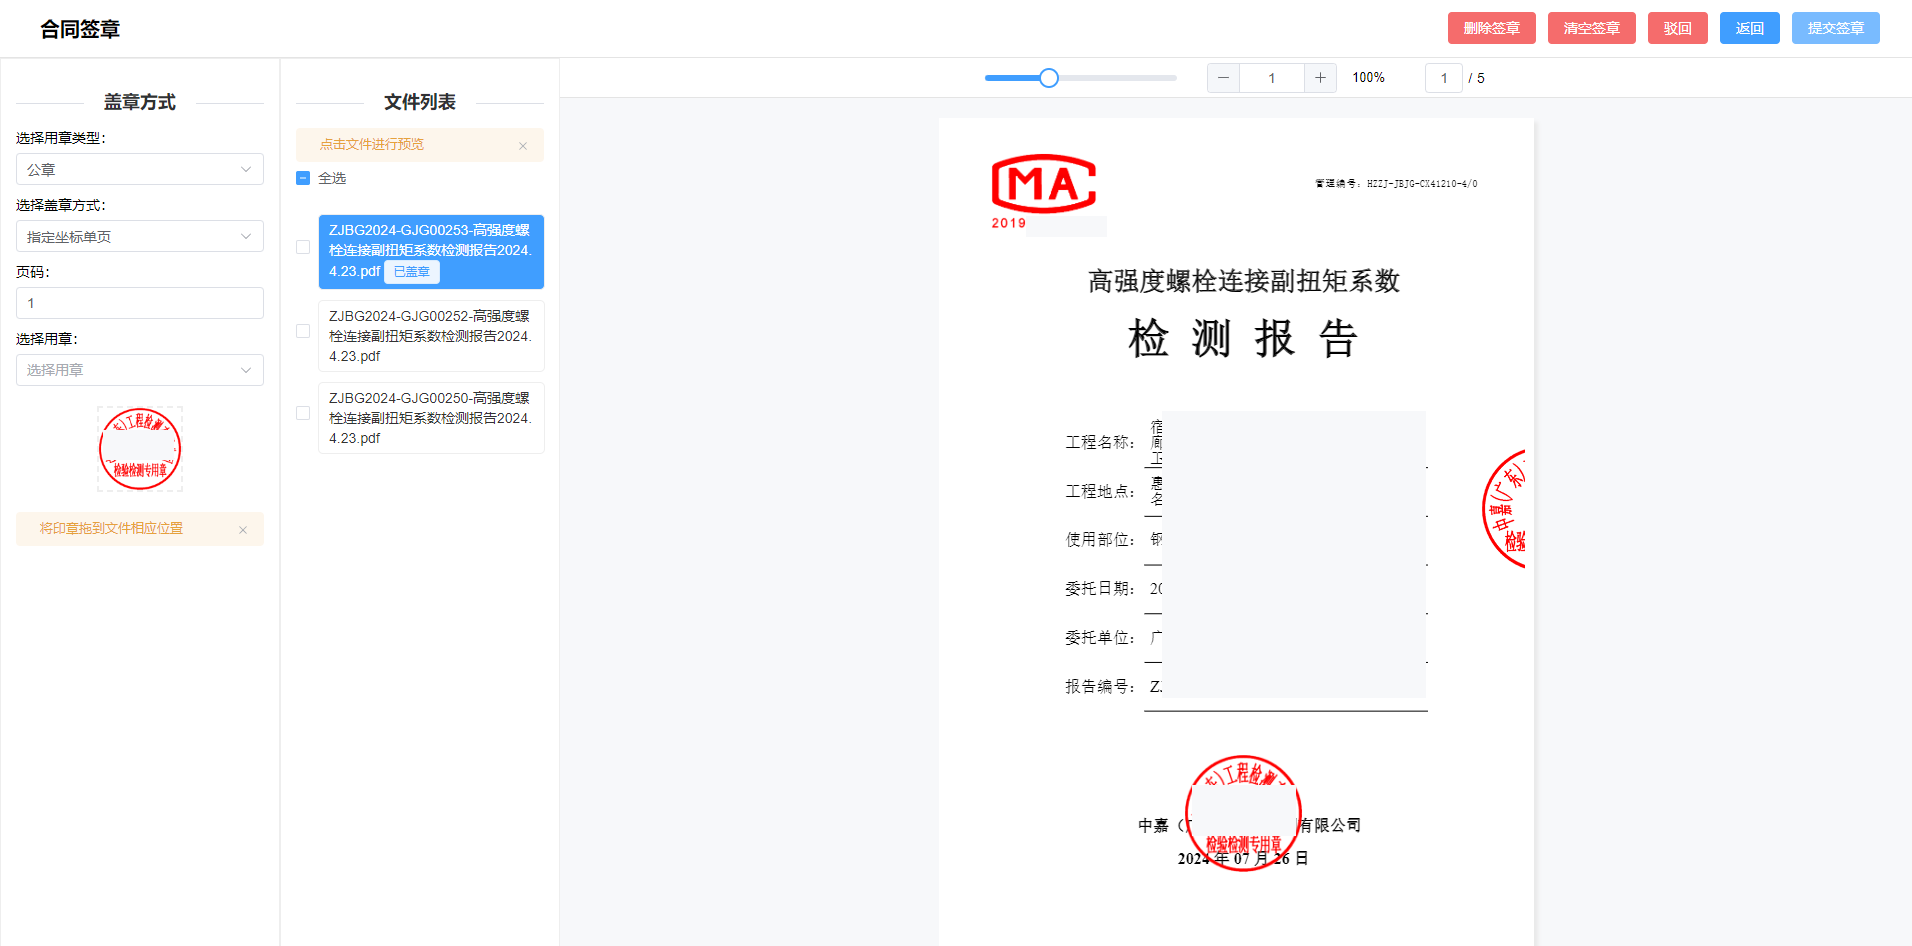The height and width of the screenshot is (946, 1912).
Task: Toggle the 全选 select-all checkbox
Action: tap(303, 177)
